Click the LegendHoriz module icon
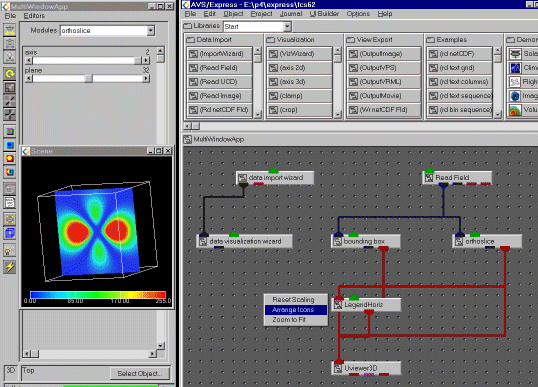Screen dimensions: 538x387 pyautogui.click(x=338, y=305)
